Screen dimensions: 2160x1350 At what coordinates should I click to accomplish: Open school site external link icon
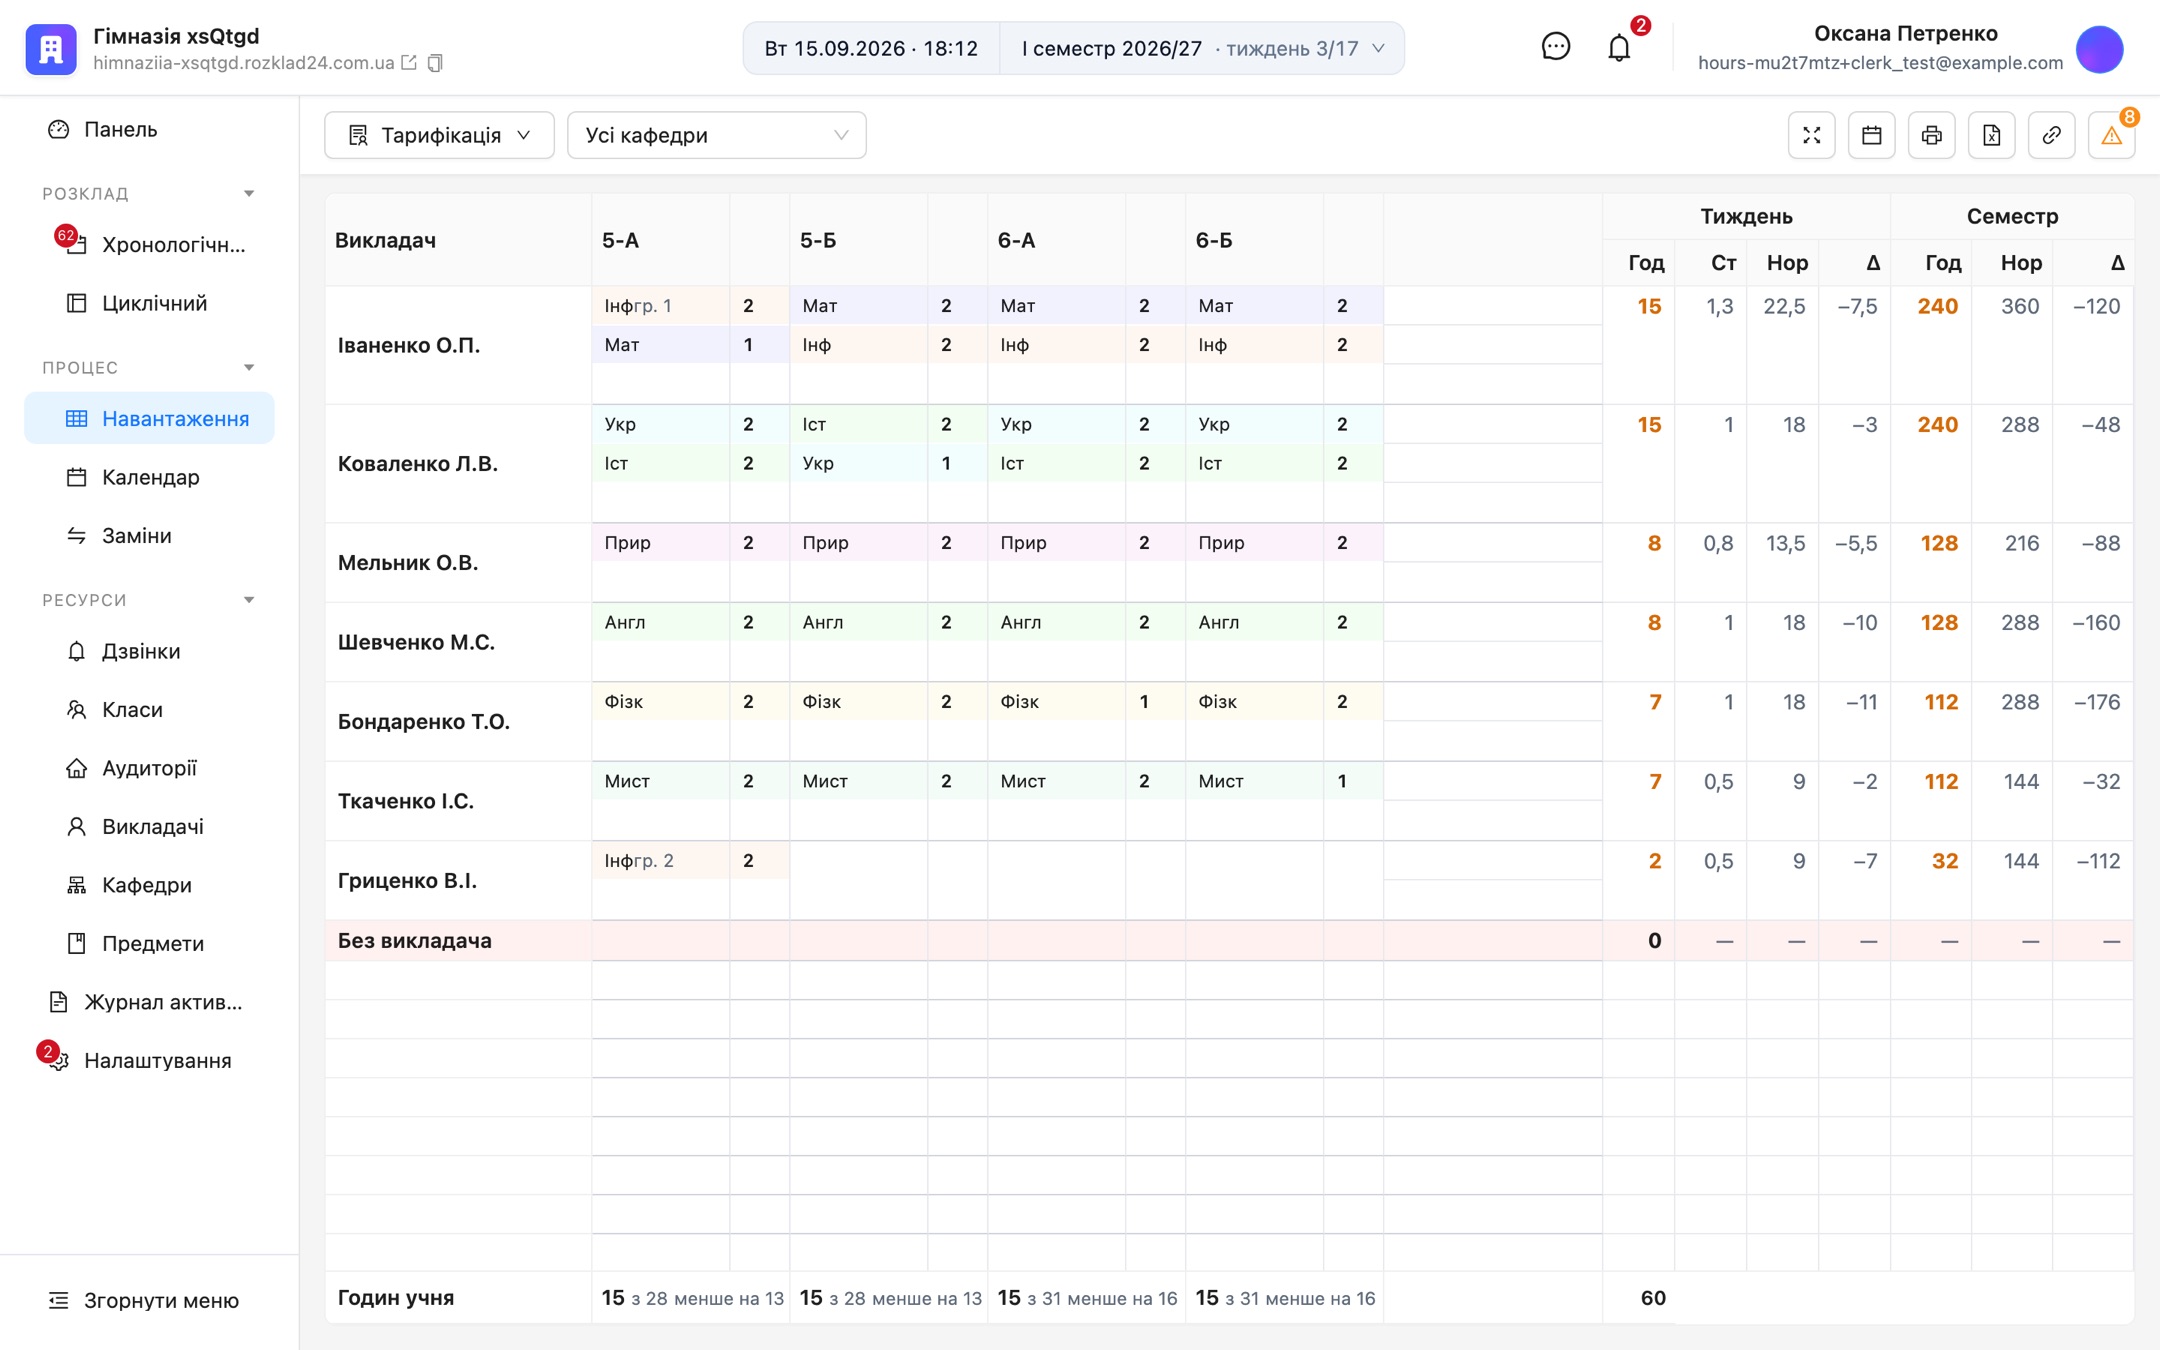click(409, 63)
